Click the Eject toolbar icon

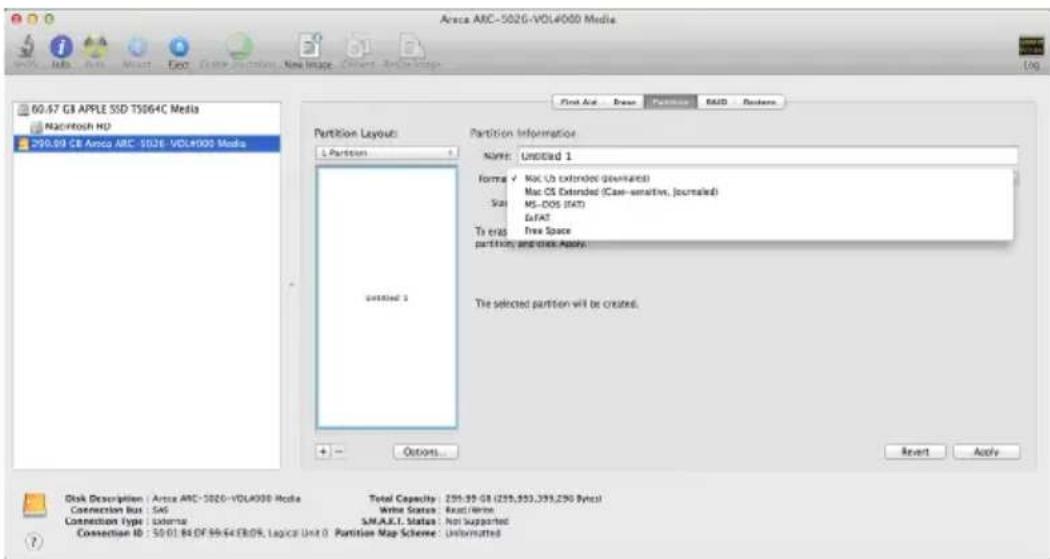(177, 47)
